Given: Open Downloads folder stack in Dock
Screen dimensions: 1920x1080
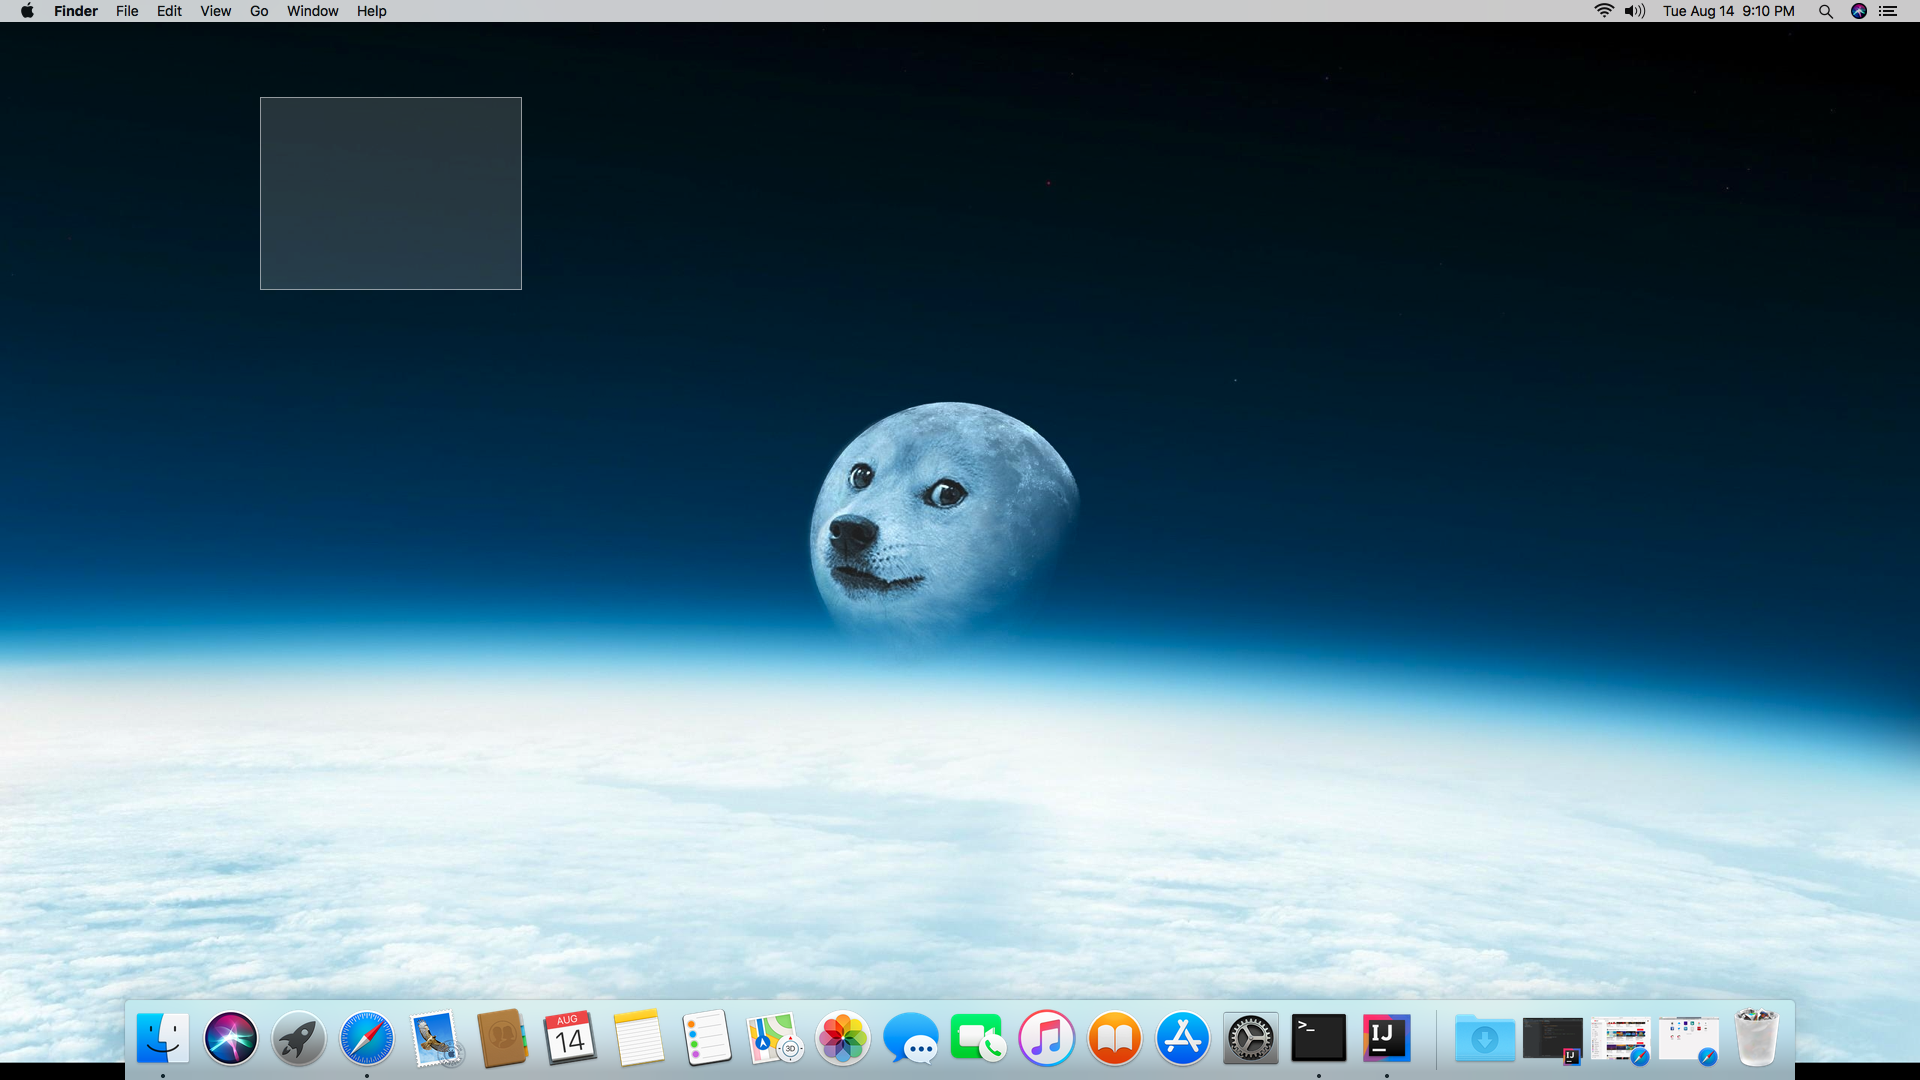Looking at the screenshot, I should pos(1484,1038).
